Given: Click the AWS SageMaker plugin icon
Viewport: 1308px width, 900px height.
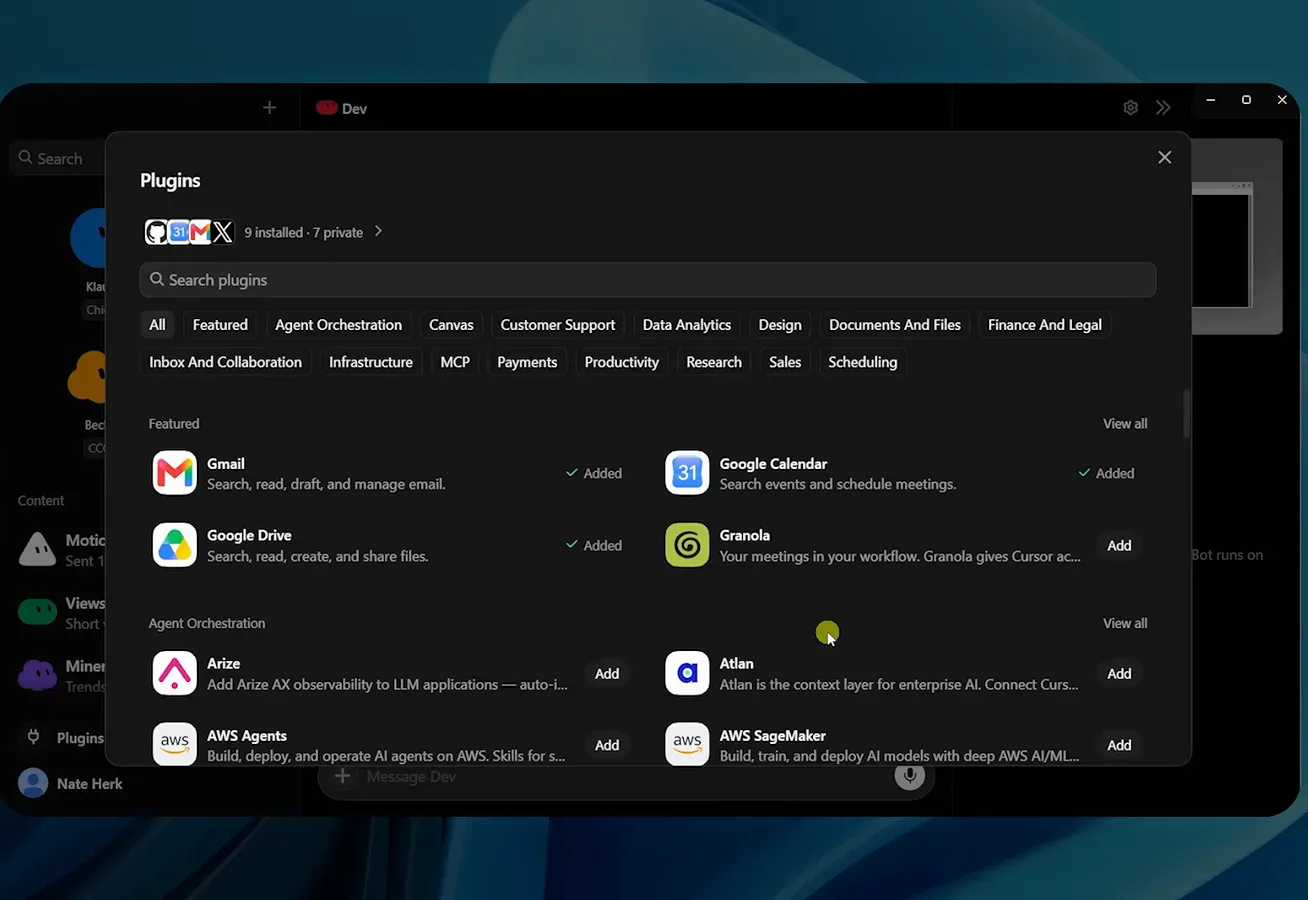Looking at the screenshot, I should (x=687, y=744).
